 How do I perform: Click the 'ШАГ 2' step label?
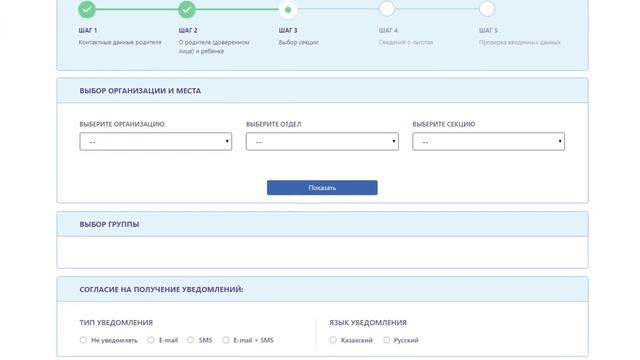(188, 30)
